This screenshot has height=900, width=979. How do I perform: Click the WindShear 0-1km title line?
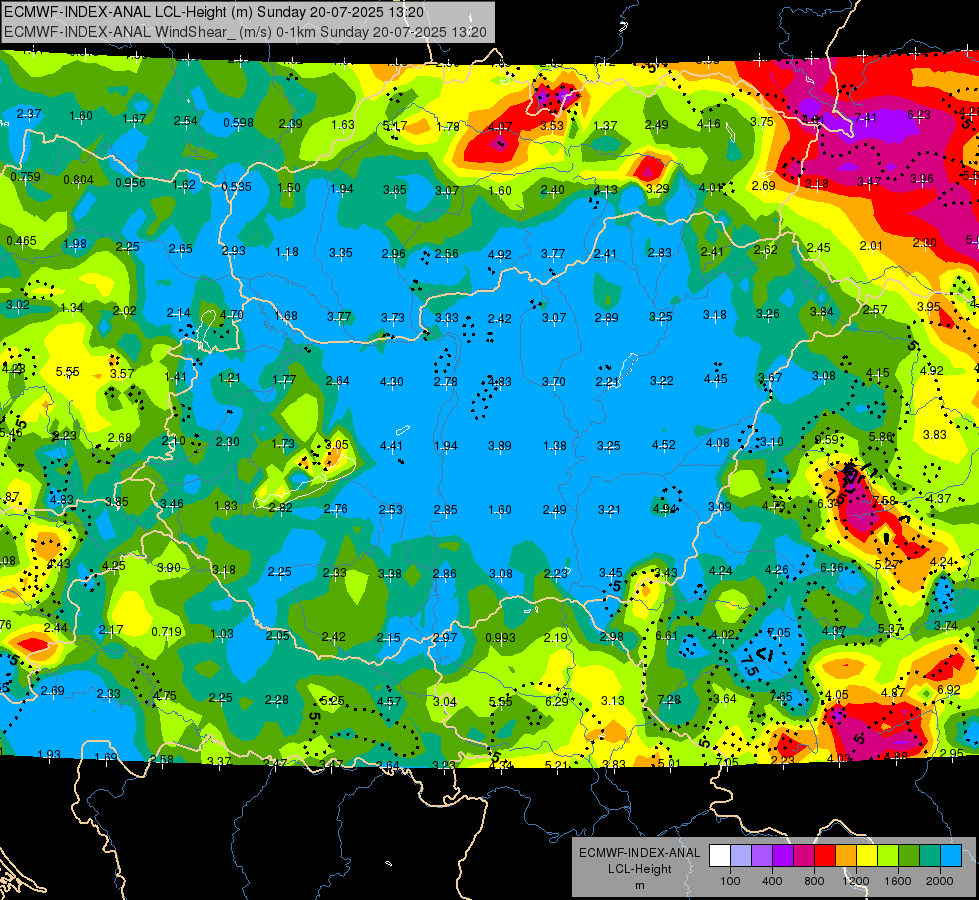pyautogui.click(x=245, y=32)
